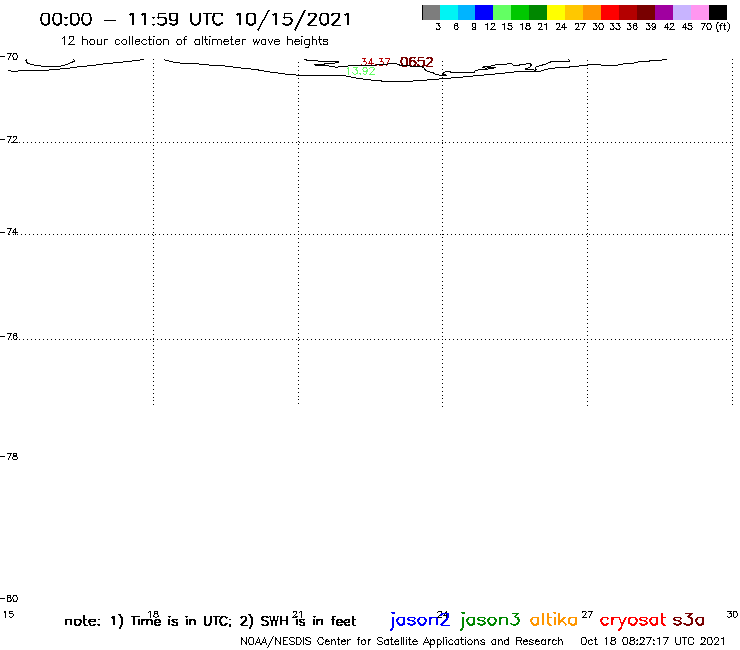Click the latitude label '-78'
The height and width of the screenshot is (650, 740).
9,456
